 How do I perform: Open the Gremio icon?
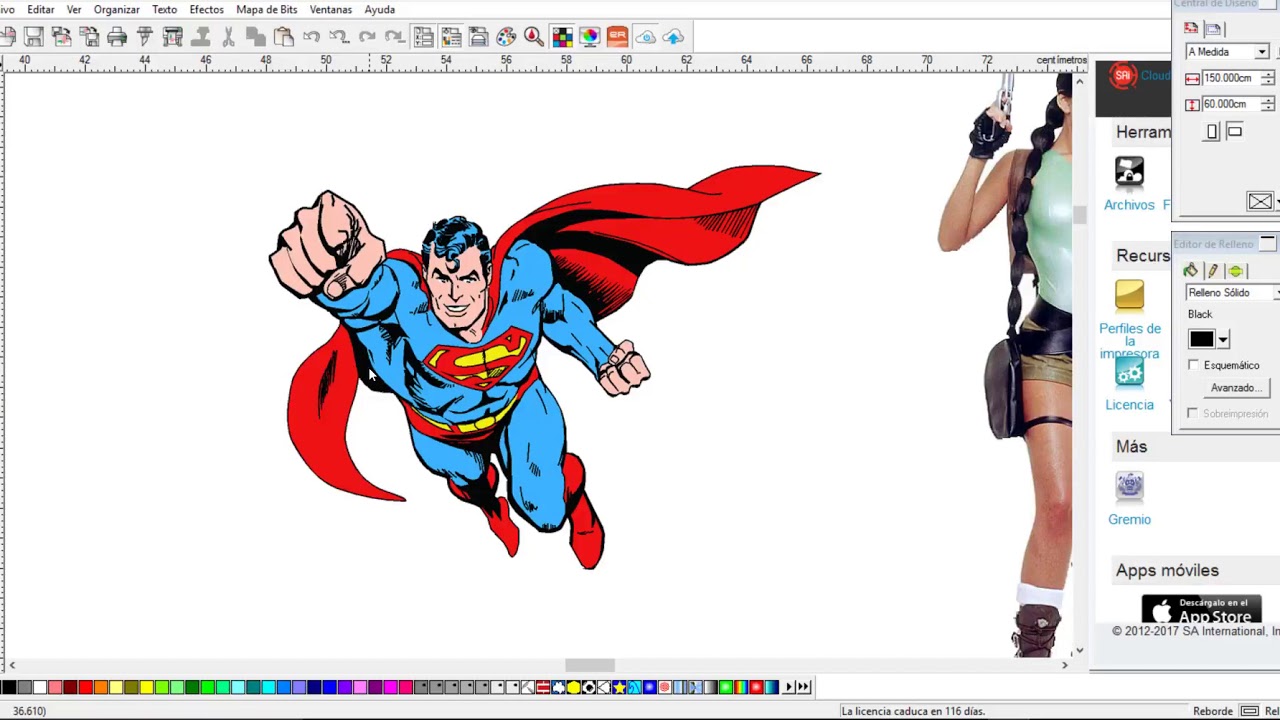(1129, 486)
